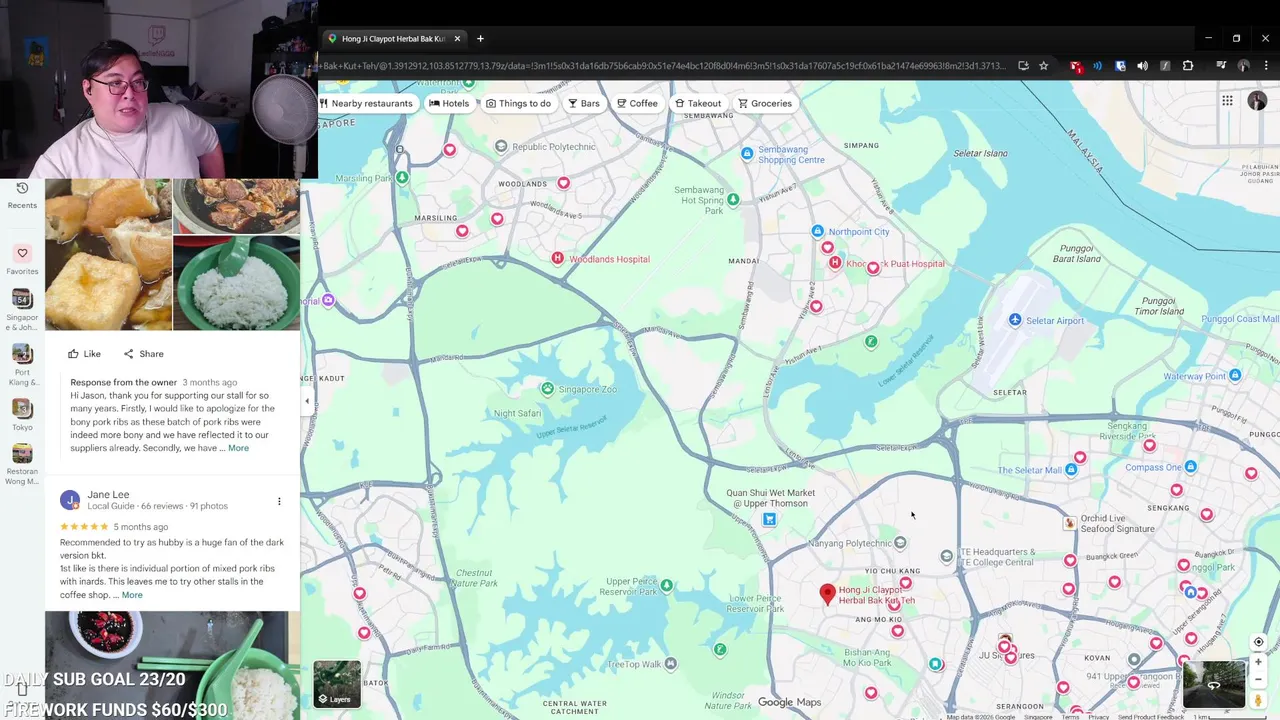Select the Bars filter chip

coord(584,103)
